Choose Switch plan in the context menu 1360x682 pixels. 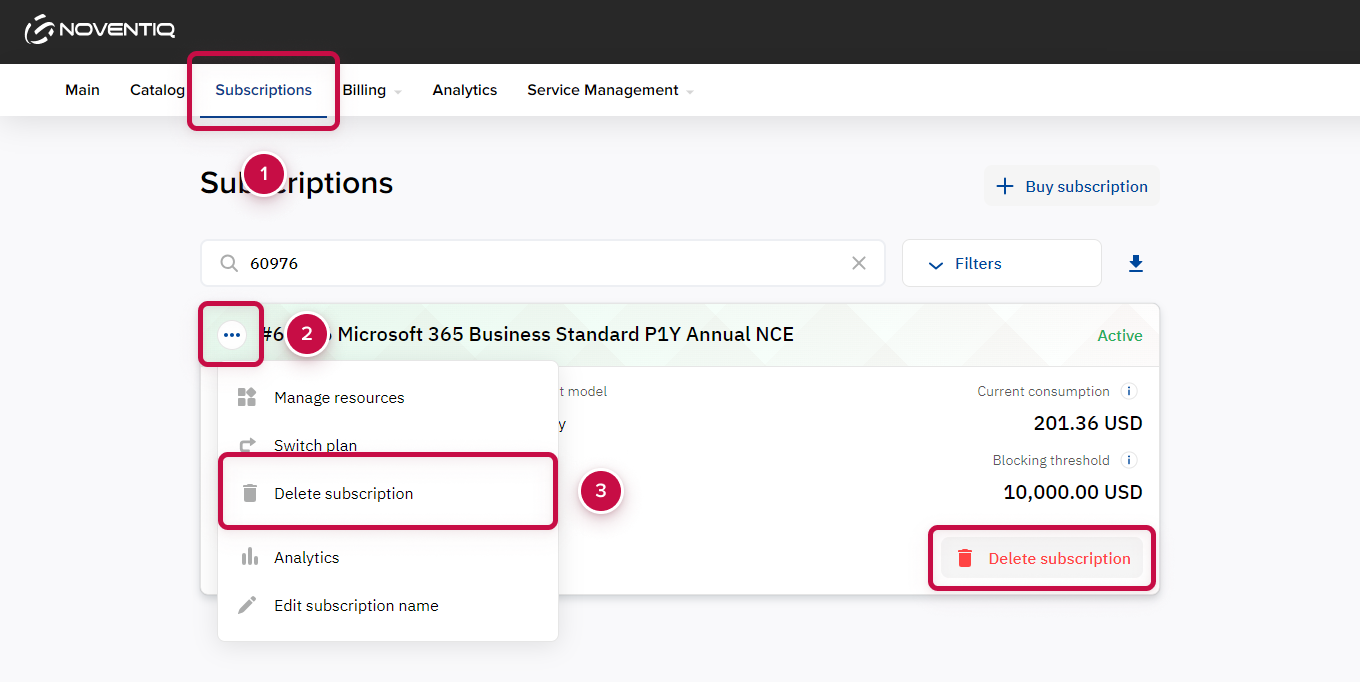point(315,445)
